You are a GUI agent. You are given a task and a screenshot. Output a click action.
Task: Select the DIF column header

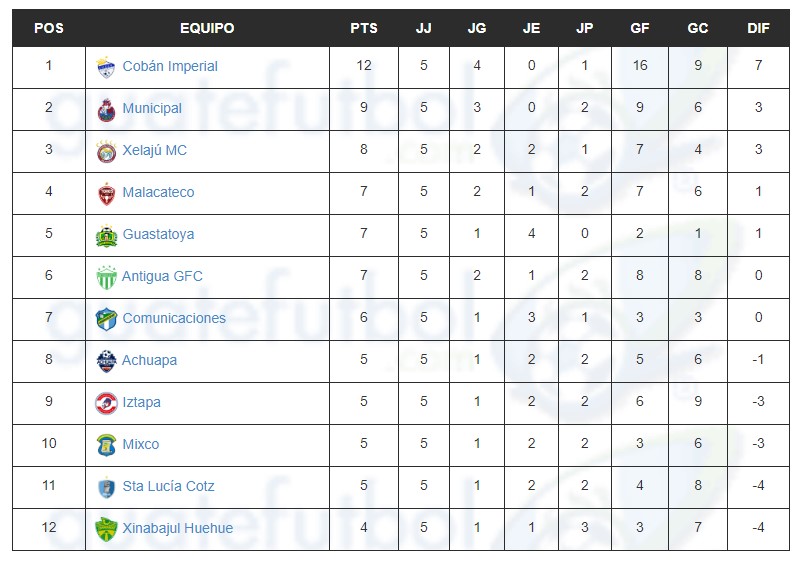pyautogui.click(x=758, y=29)
